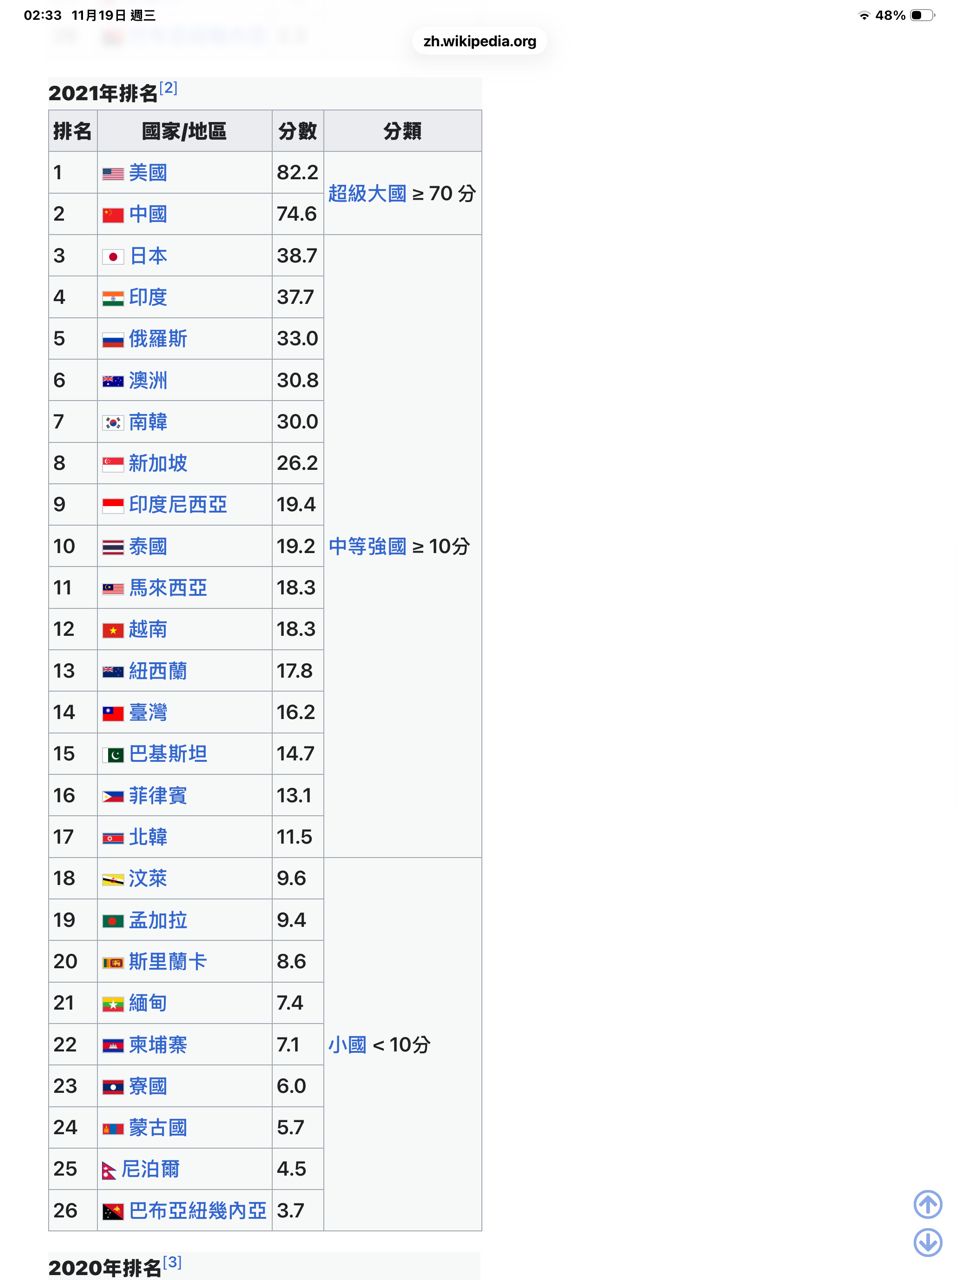Click the Japan flag icon

(x=113, y=256)
